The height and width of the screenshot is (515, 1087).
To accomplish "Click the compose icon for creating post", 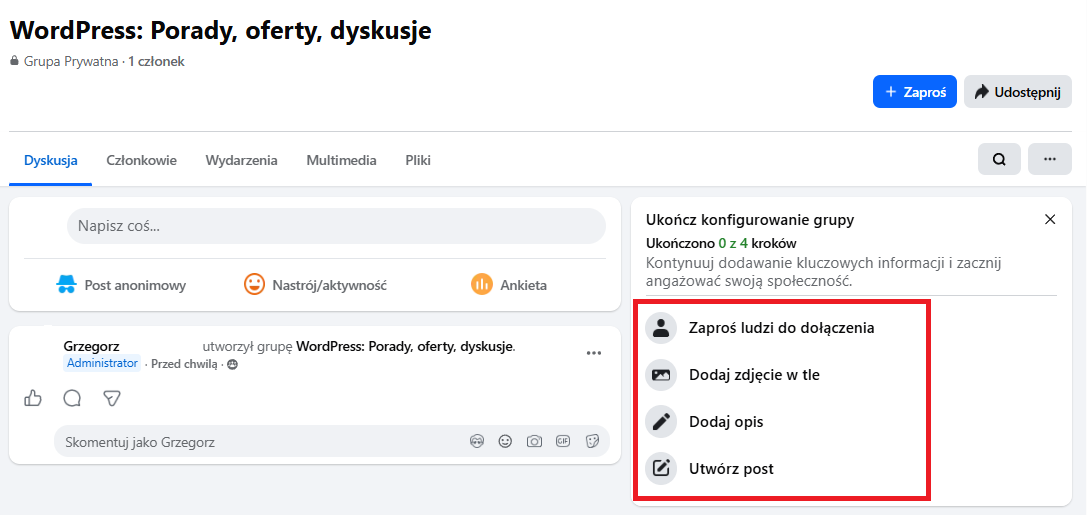I will pyautogui.click(x=661, y=469).
